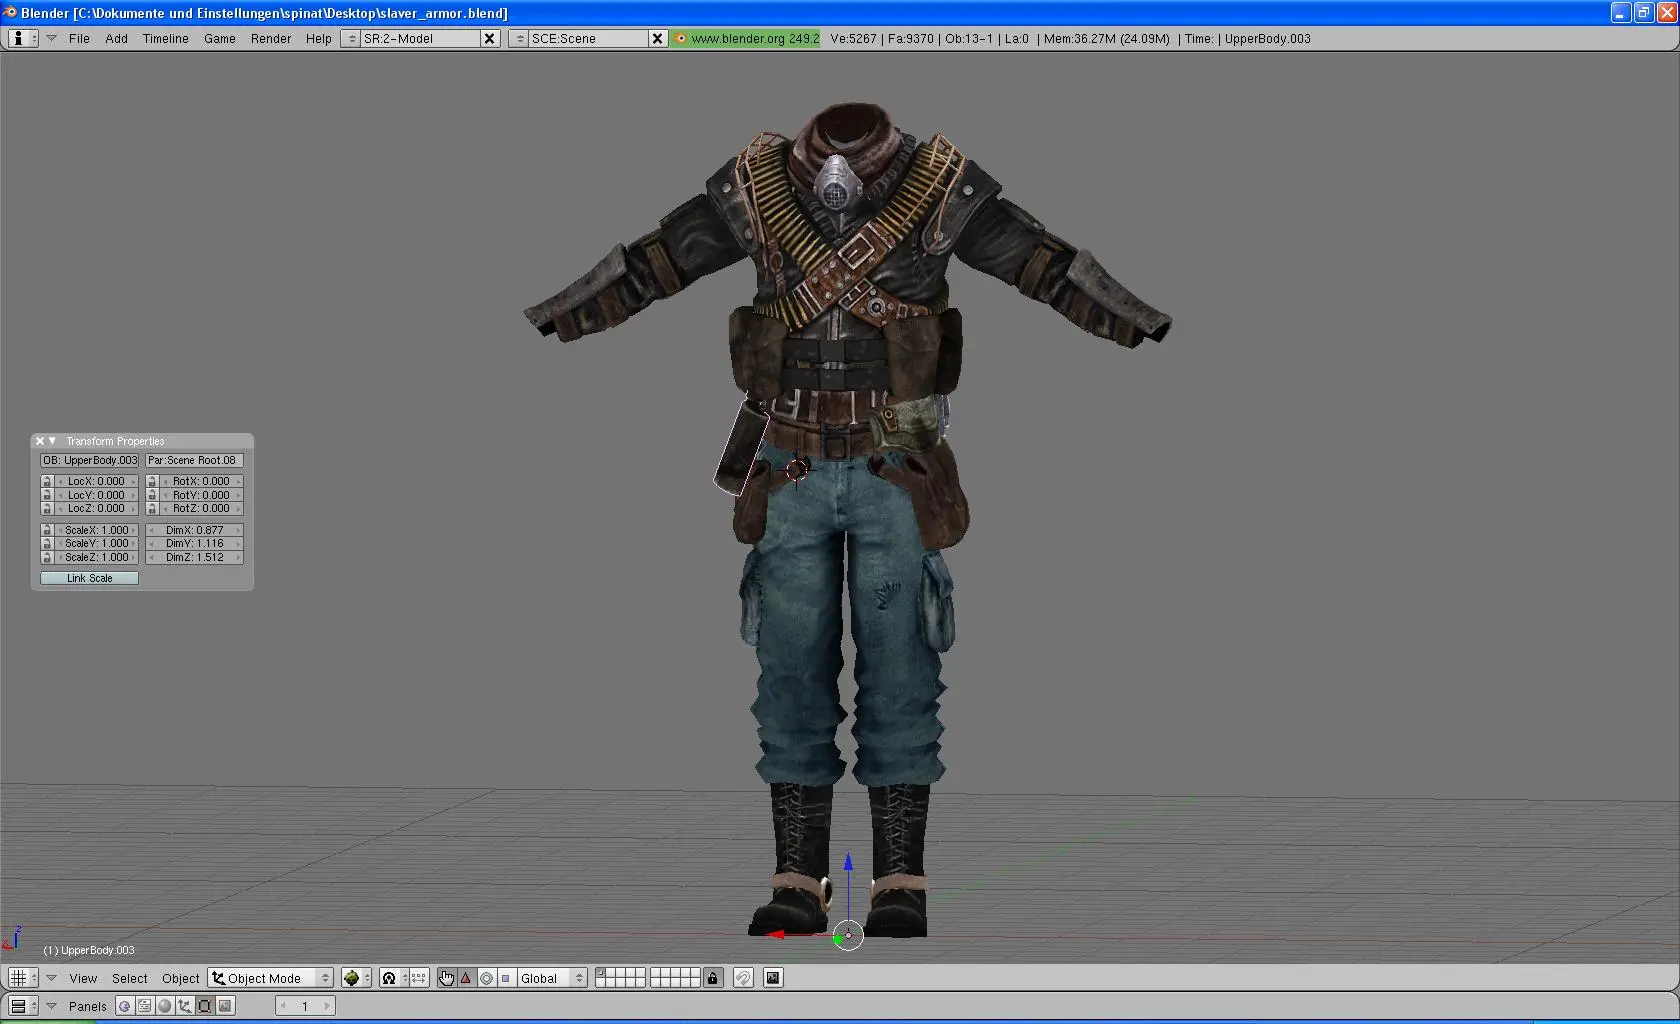The image size is (1680, 1024).
Task: Toggle the LocY lock icon
Action: pyautogui.click(x=47, y=495)
